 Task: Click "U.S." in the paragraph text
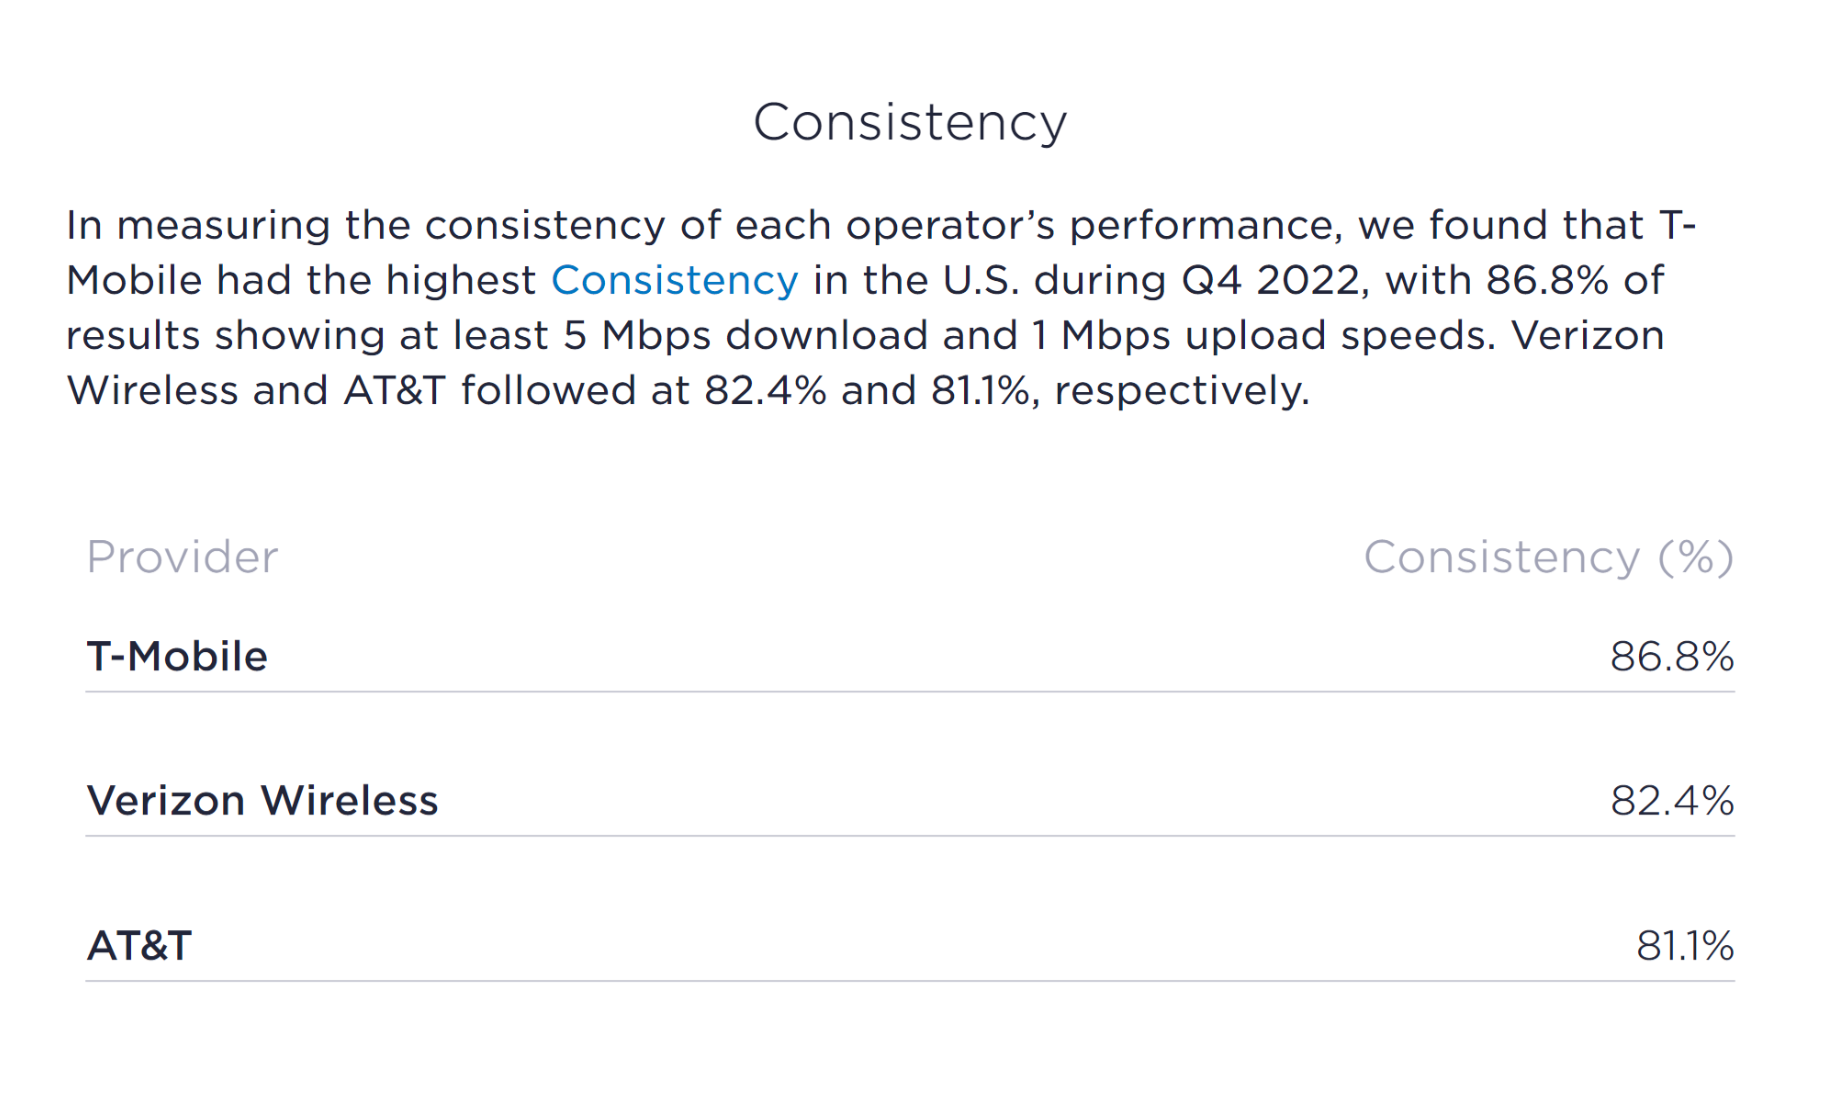(981, 280)
